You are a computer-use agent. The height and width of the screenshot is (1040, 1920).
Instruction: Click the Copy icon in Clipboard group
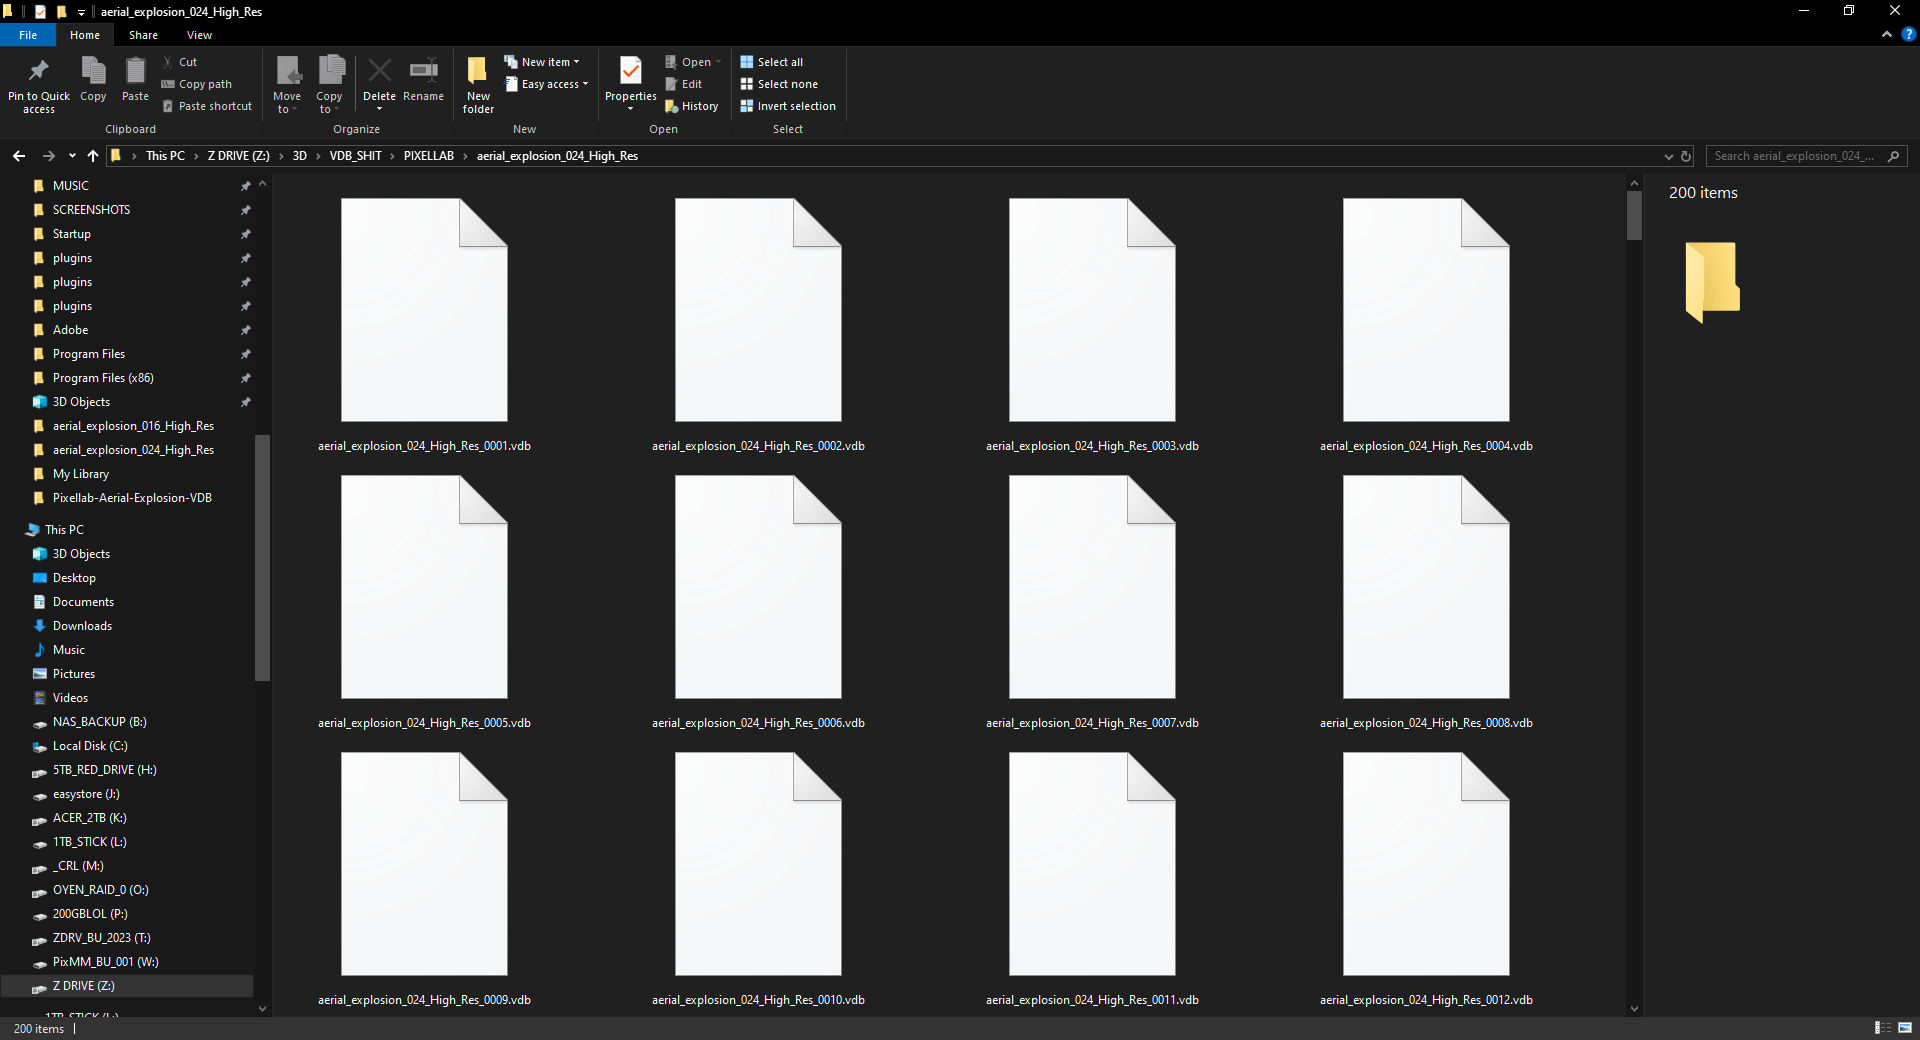93,71
